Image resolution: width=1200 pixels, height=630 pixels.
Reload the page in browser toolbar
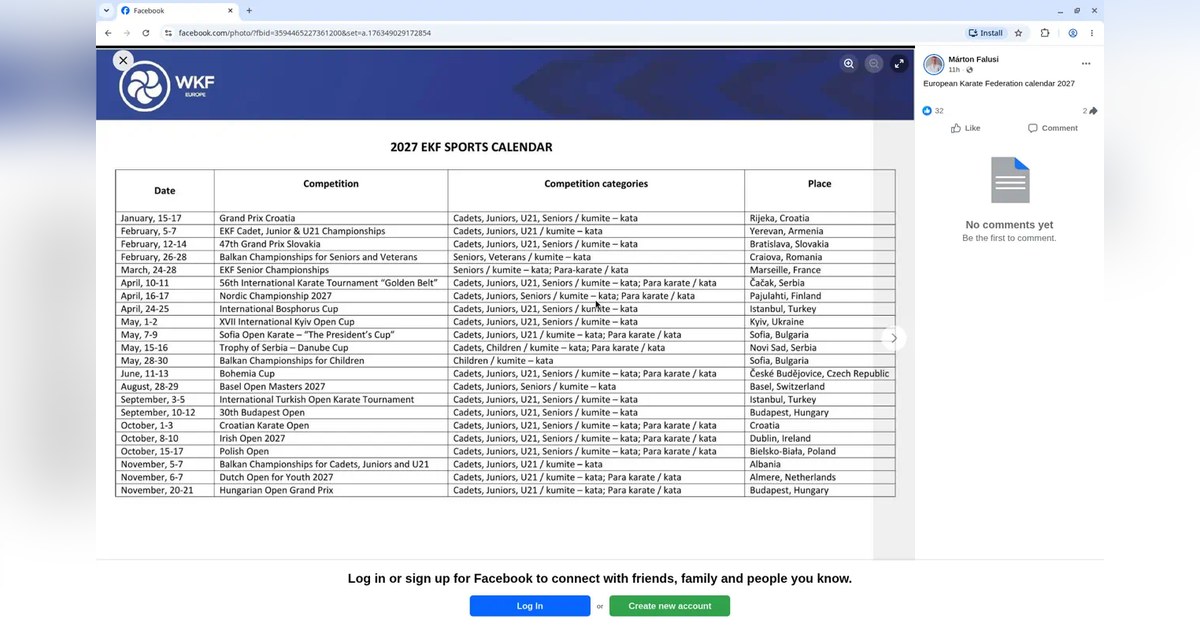tap(146, 33)
